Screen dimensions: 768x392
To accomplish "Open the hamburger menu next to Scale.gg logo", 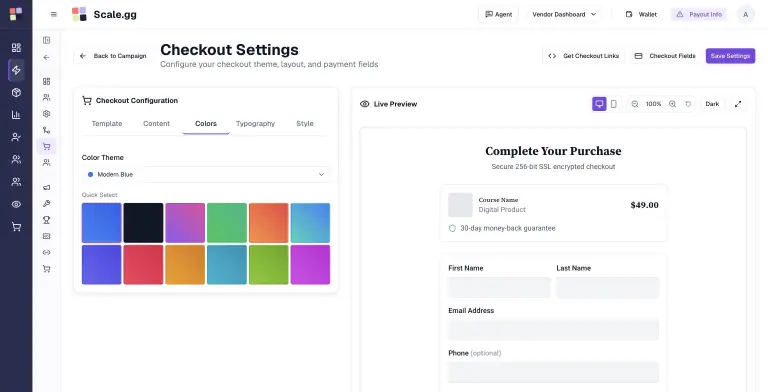I will point(54,15).
